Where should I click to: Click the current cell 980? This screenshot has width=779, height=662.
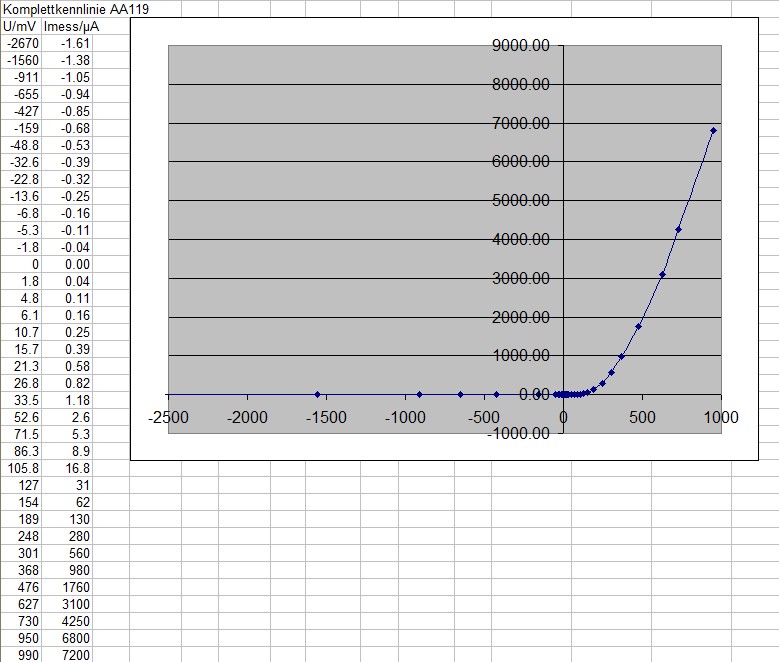[67, 570]
